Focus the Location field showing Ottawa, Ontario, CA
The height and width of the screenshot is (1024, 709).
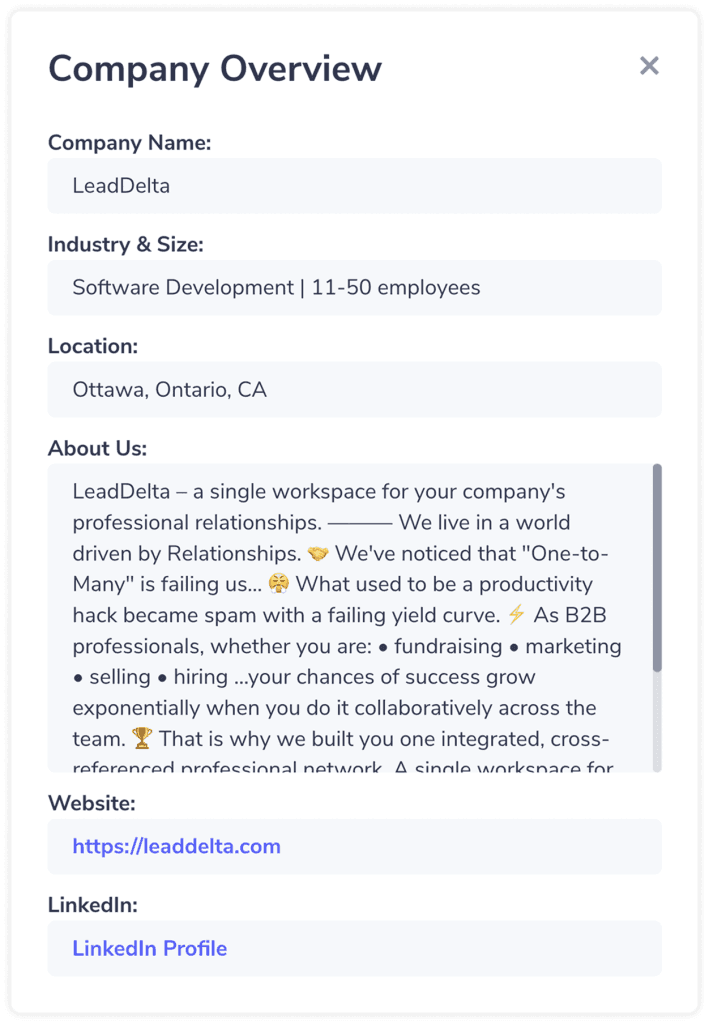point(354,389)
